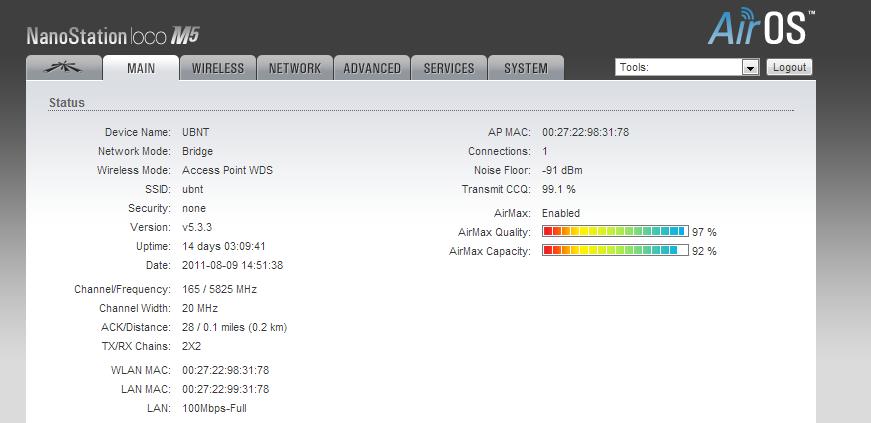
Task: Click the AirOS logo
Action: pyautogui.click(x=761, y=28)
